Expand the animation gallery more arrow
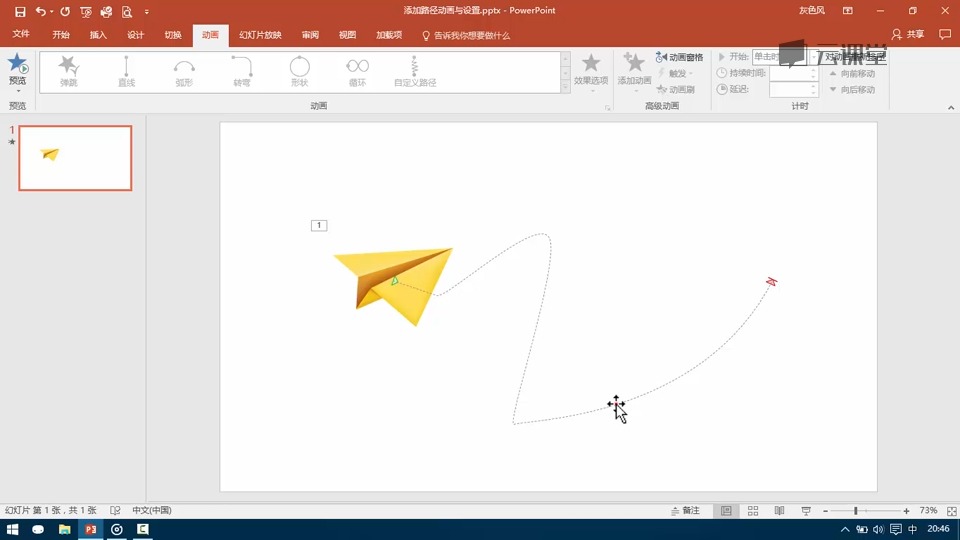The image size is (960, 540). point(565,88)
